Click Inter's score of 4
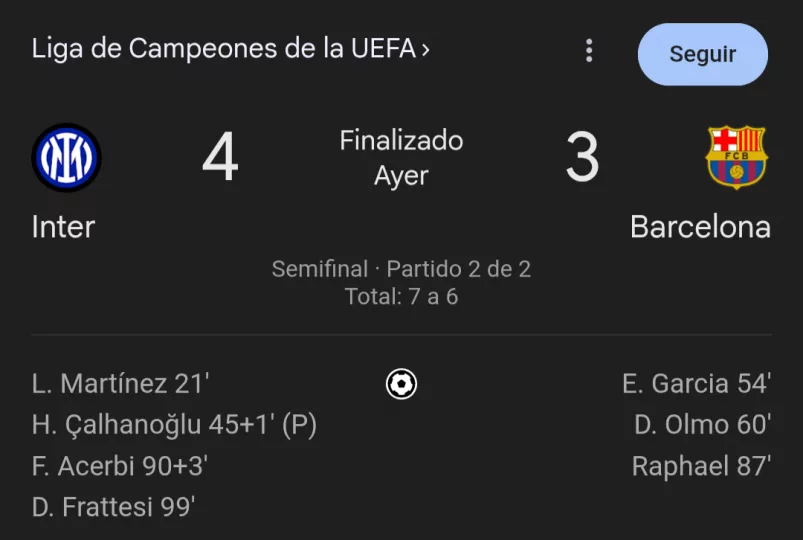803x540 pixels. click(x=220, y=156)
